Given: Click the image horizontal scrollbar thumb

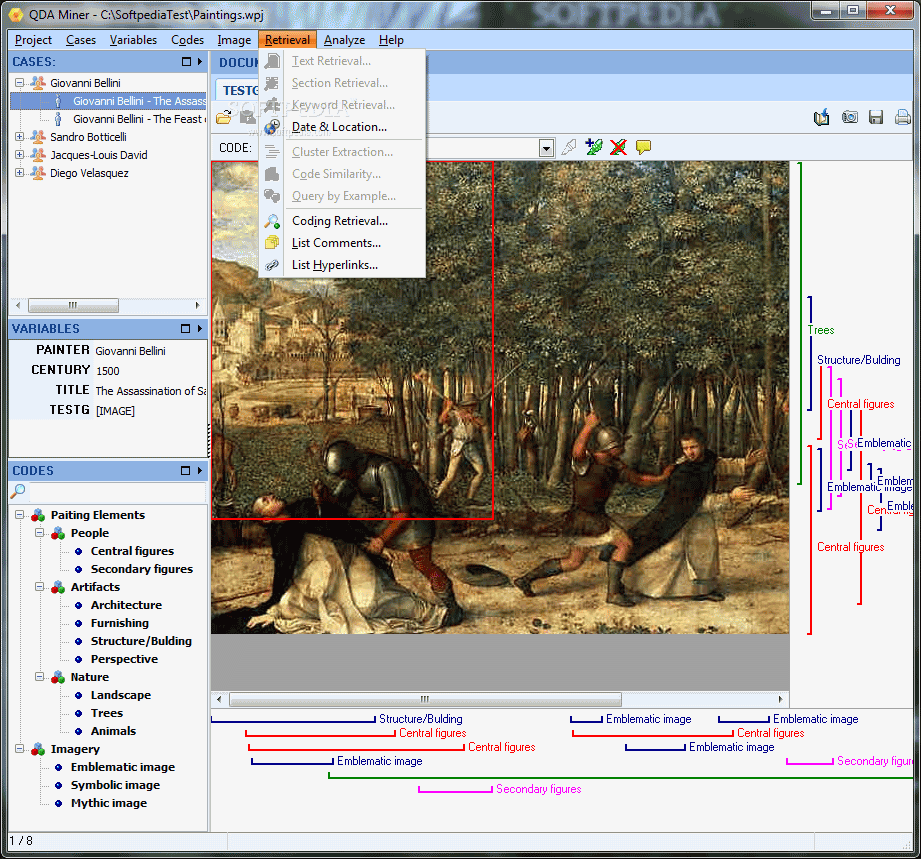Looking at the screenshot, I should click(425, 699).
